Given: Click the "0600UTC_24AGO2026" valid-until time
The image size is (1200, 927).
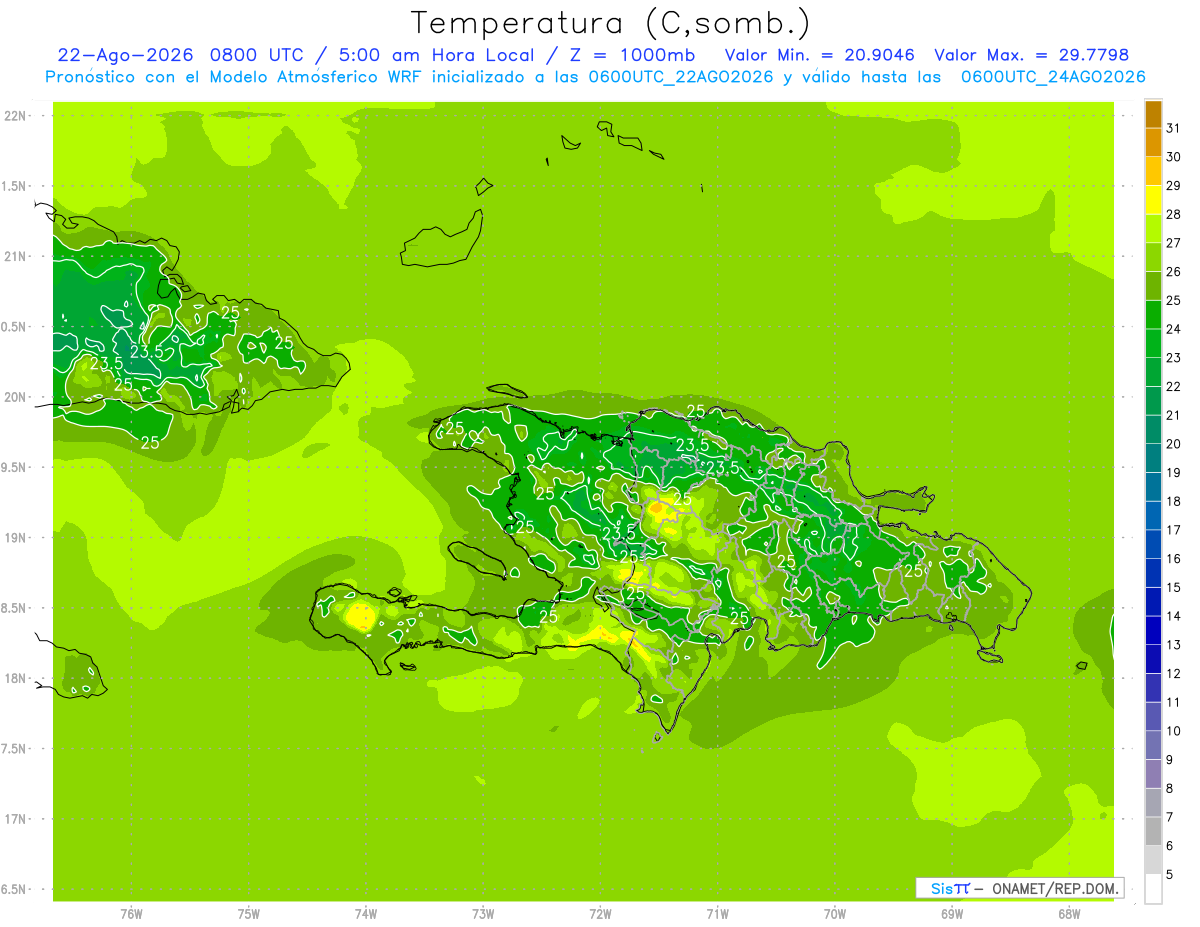Looking at the screenshot, I should click(1053, 77).
